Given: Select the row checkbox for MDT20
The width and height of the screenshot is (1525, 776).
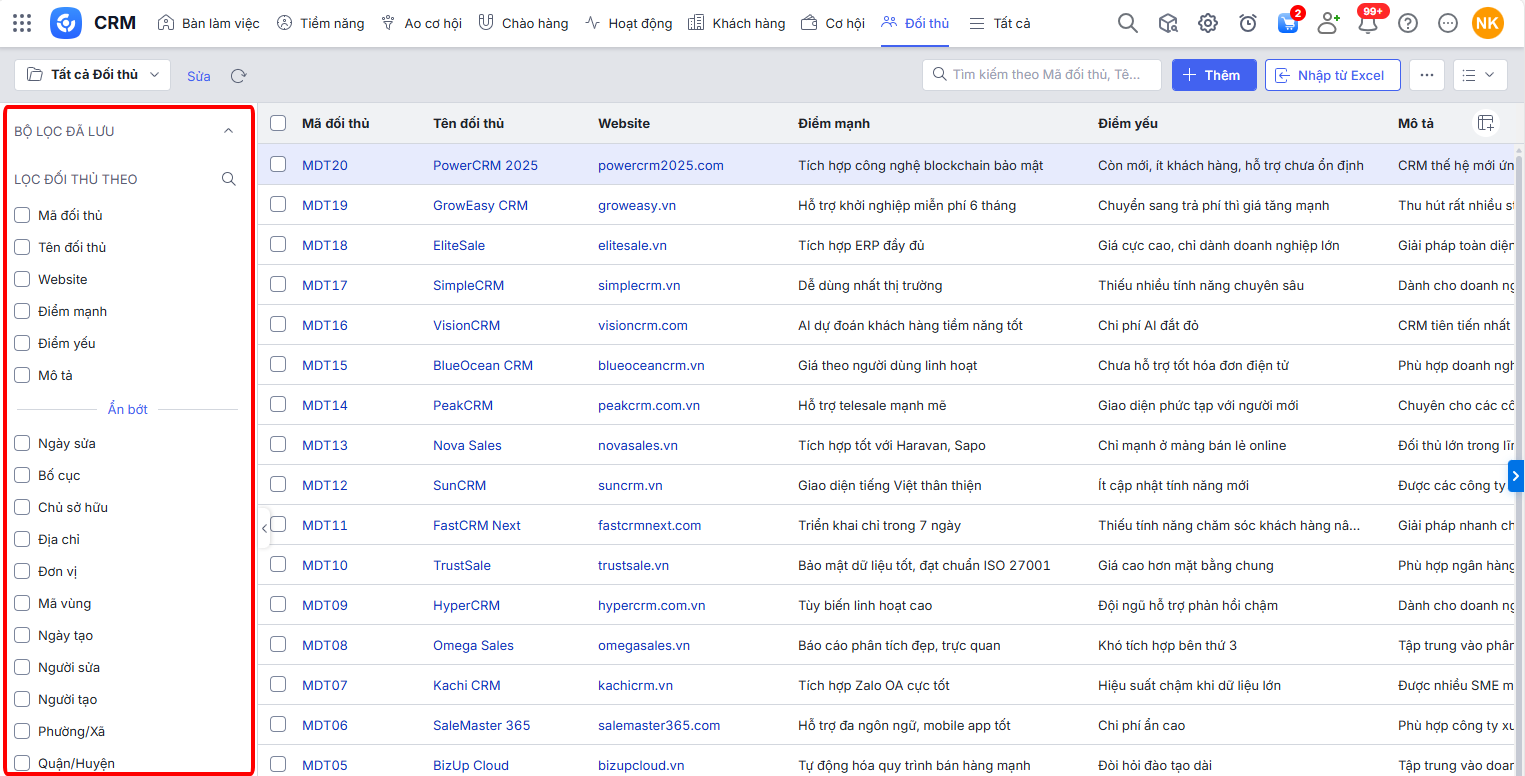Looking at the screenshot, I should tap(278, 165).
